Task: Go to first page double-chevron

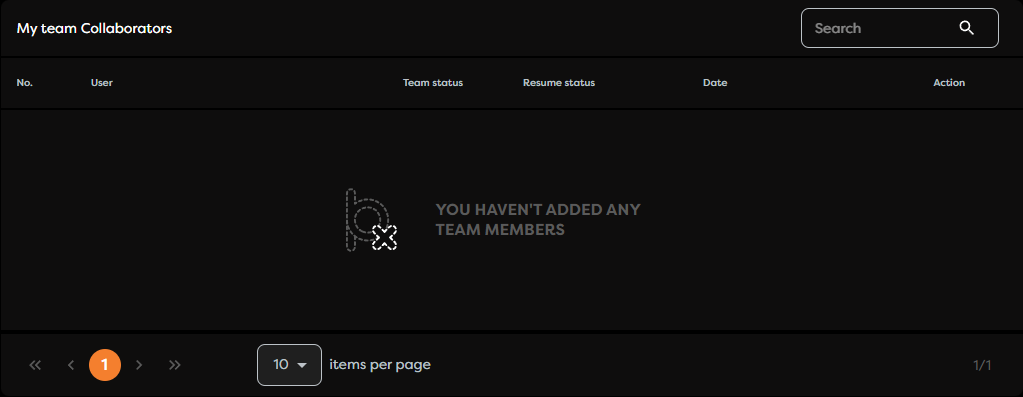Action: tap(35, 365)
